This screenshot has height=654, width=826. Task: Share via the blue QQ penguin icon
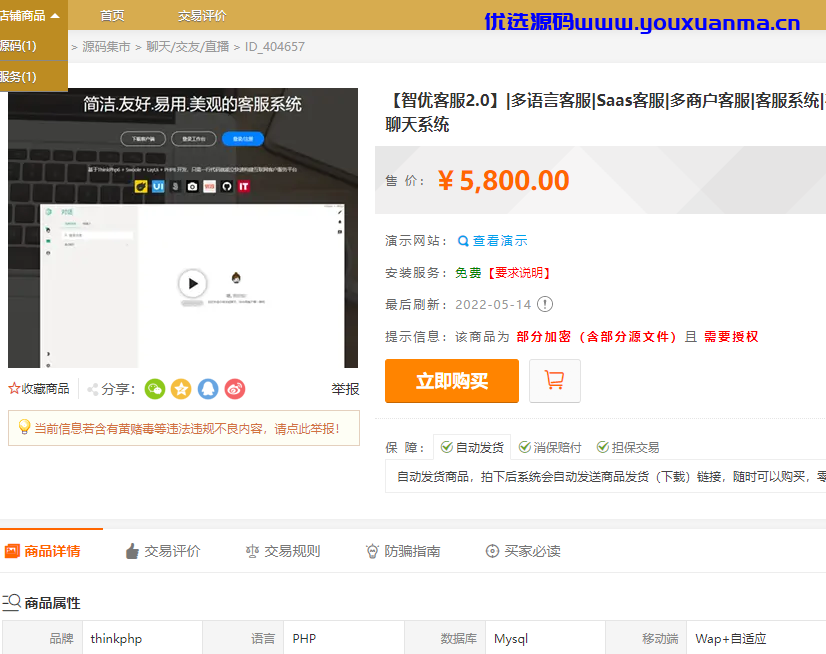tap(208, 389)
